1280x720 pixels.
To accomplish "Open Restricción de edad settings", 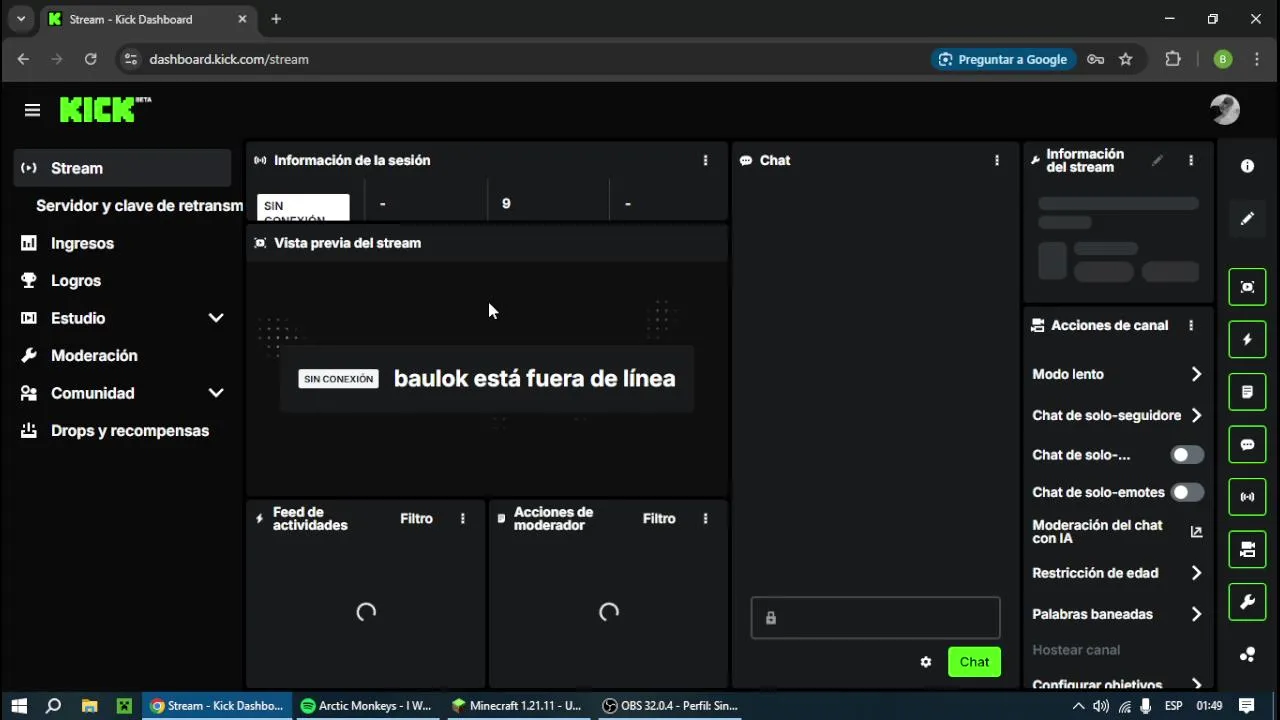I will [x=1117, y=573].
